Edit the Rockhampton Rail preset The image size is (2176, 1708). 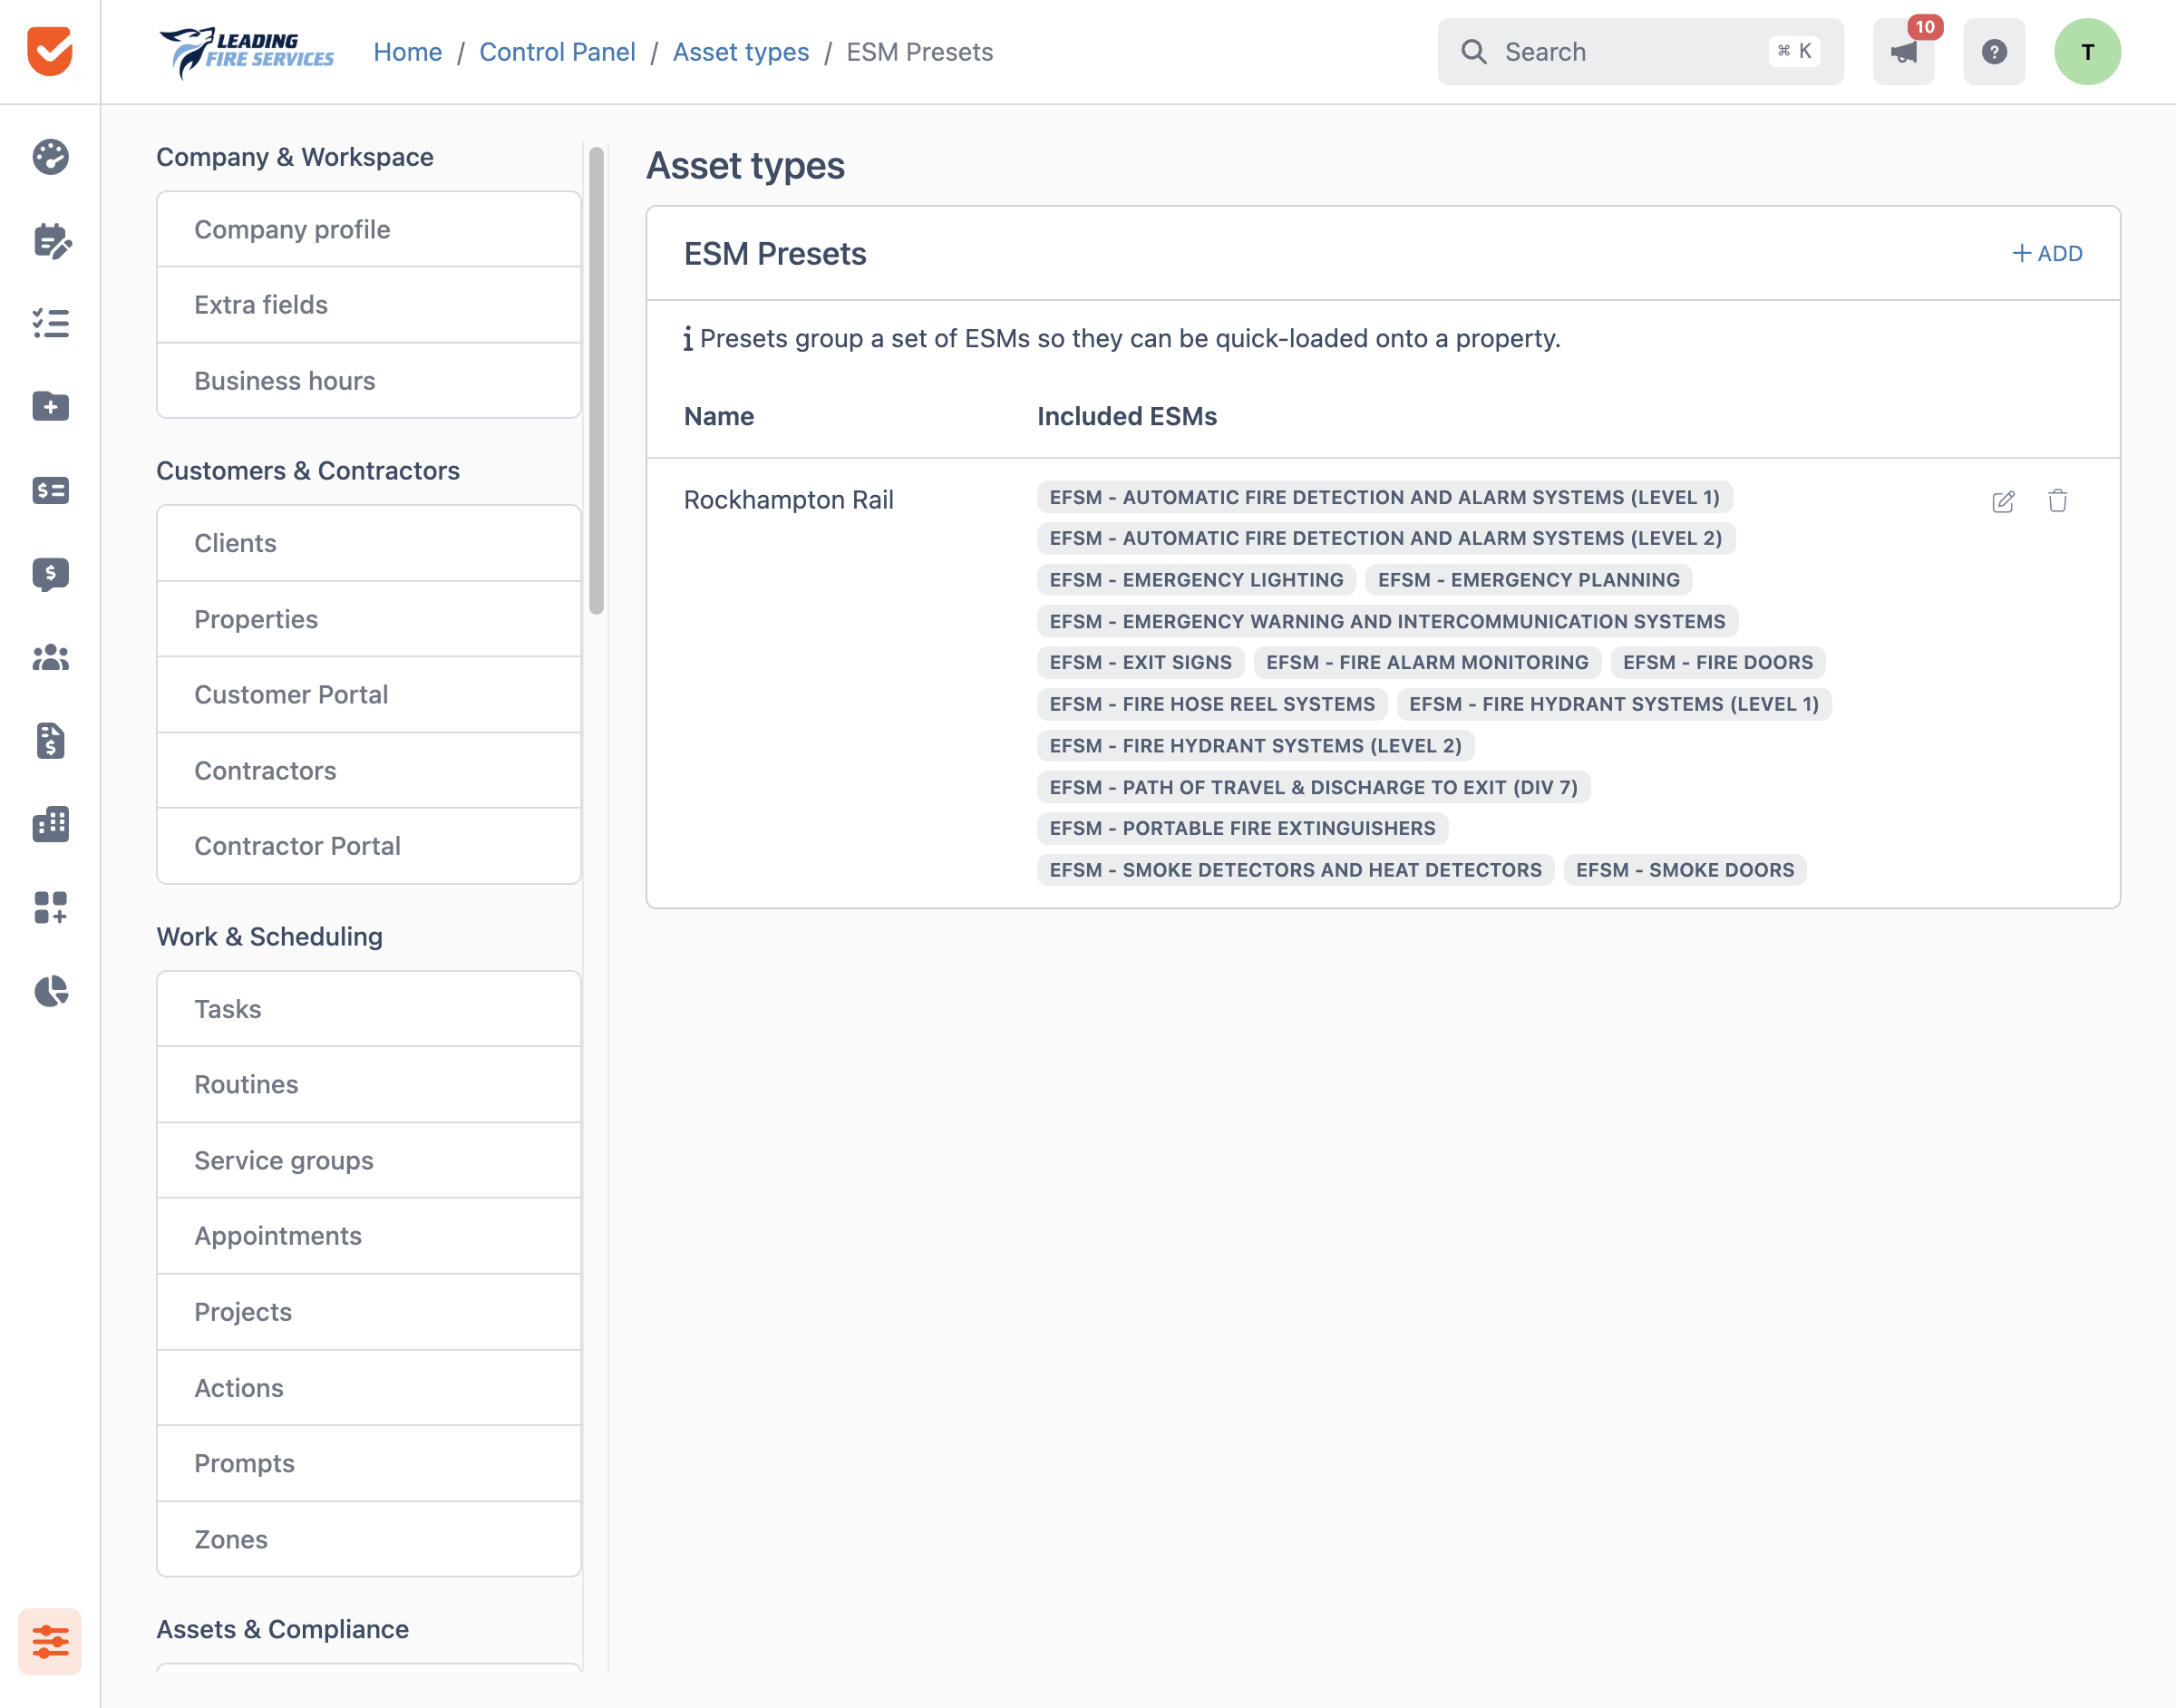pyautogui.click(x=2003, y=501)
